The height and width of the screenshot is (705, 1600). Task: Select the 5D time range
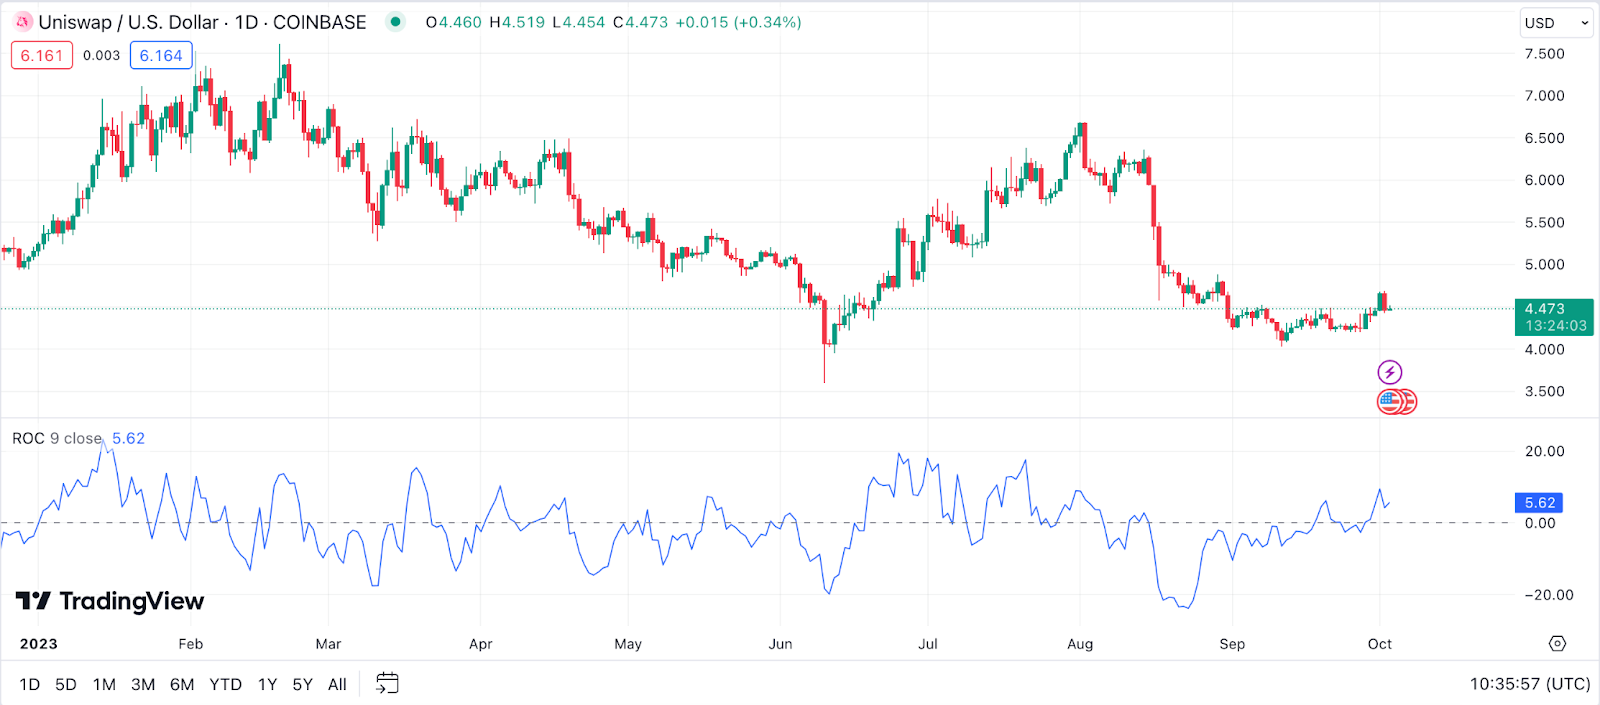tap(66, 685)
